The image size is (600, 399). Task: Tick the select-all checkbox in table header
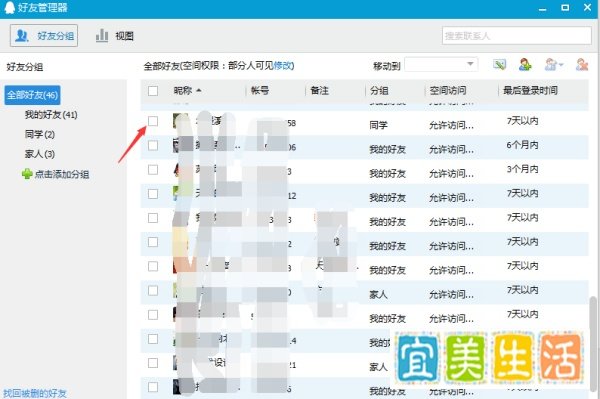[x=153, y=91]
